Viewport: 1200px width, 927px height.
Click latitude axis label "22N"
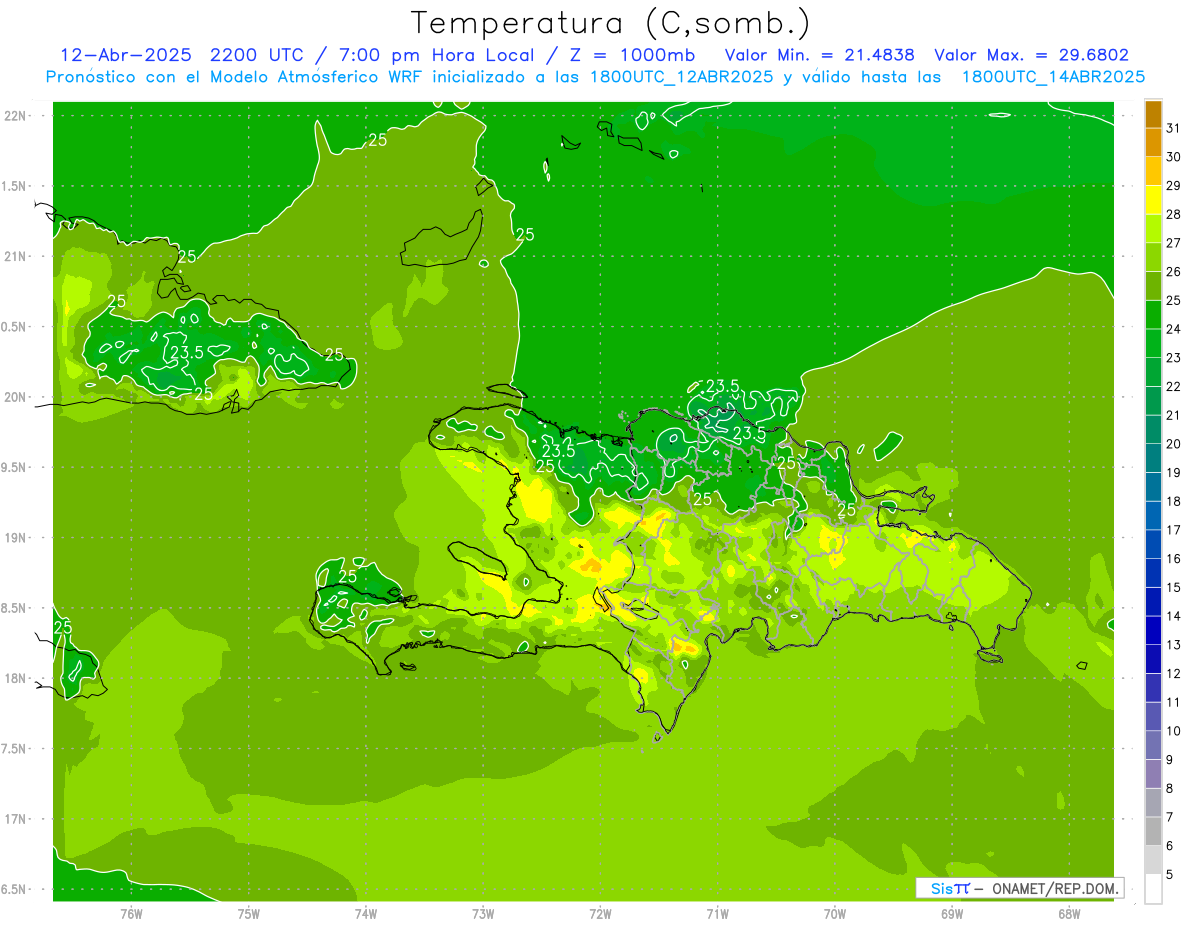pyautogui.click(x=15, y=115)
